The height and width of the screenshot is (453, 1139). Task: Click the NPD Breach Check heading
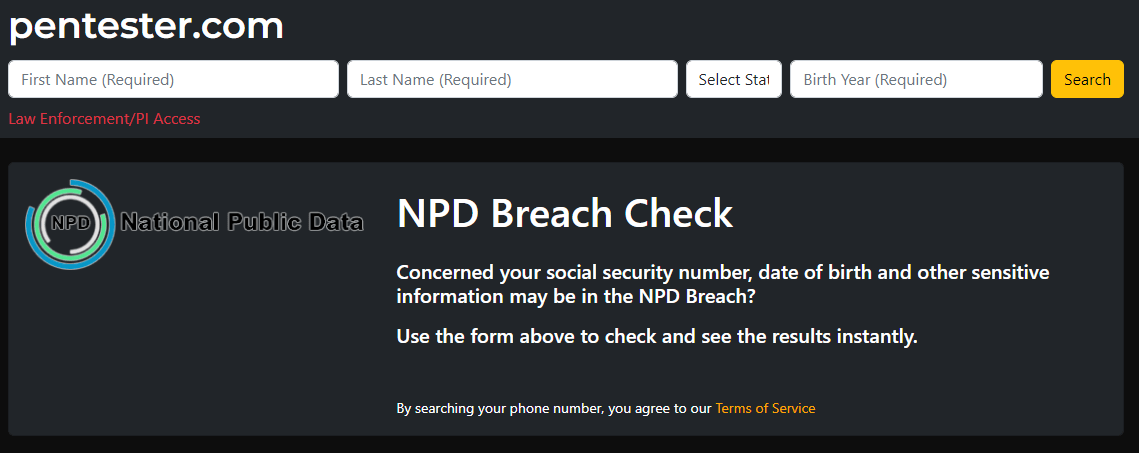pyautogui.click(x=565, y=213)
